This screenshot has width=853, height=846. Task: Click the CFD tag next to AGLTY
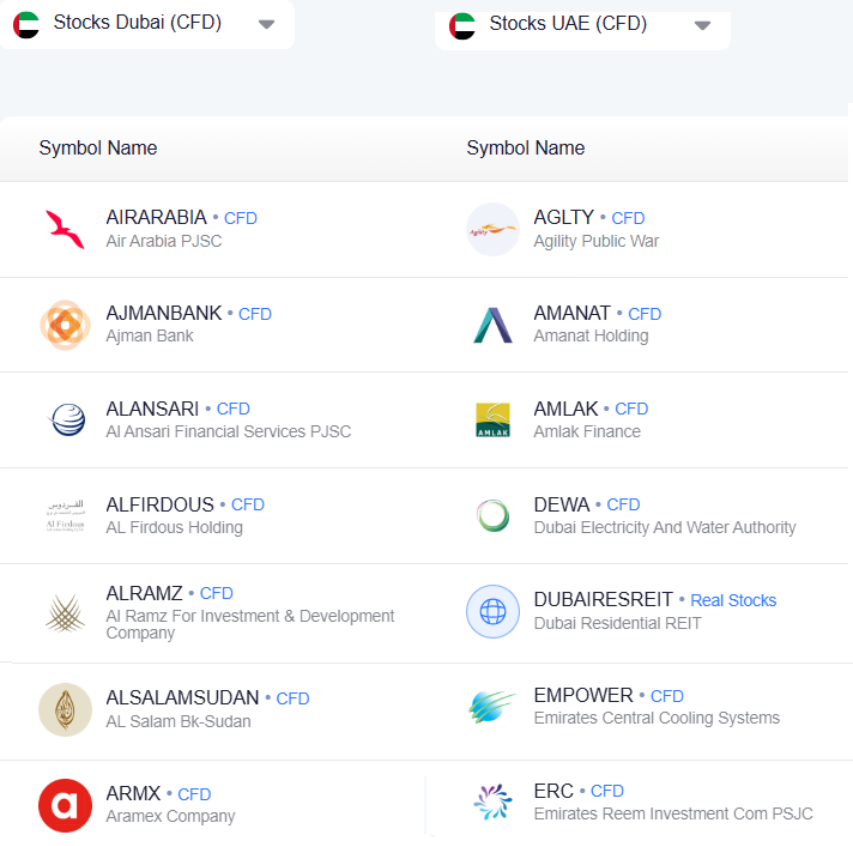pyautogui.click(x=628, y=218)
